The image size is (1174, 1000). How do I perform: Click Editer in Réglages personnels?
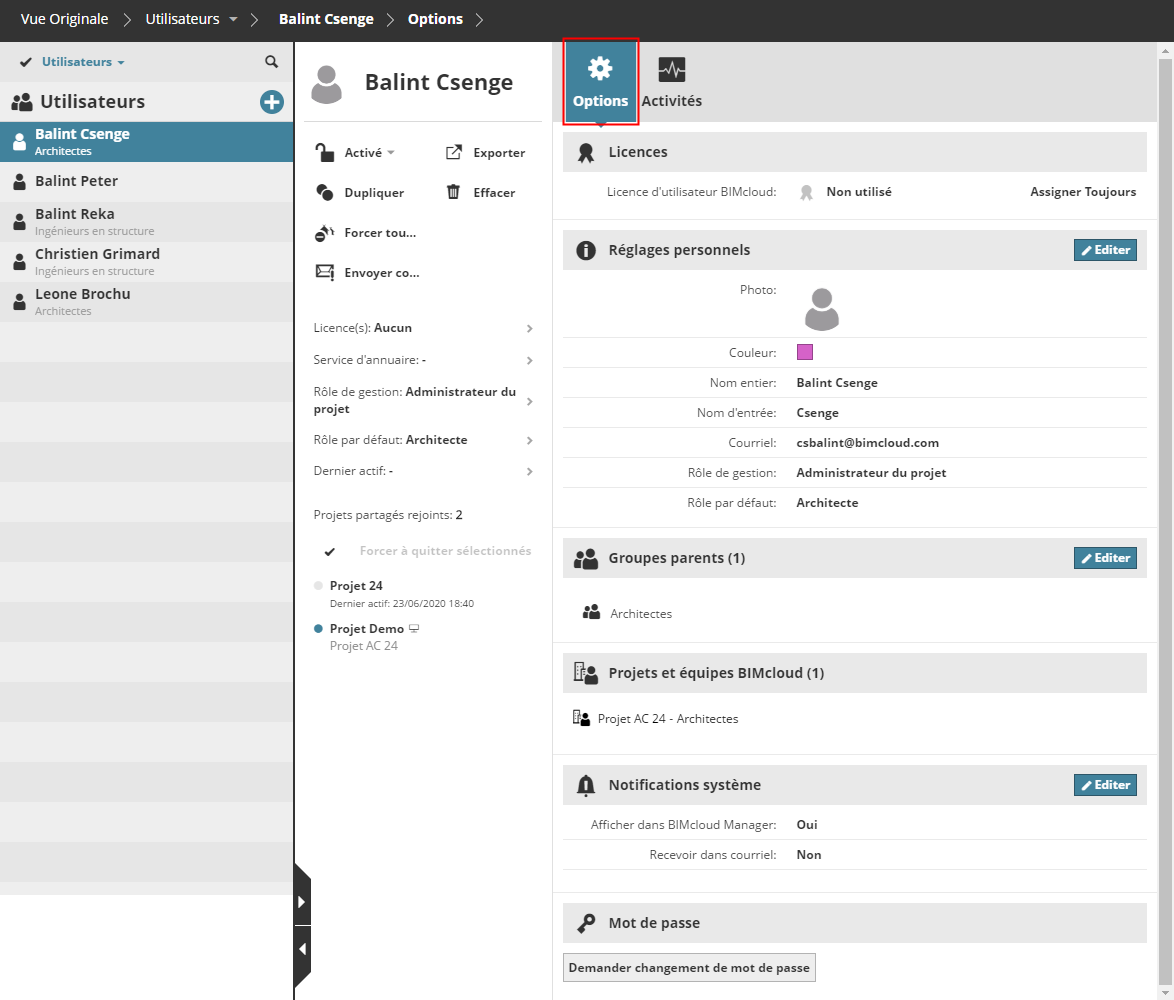pos(1105,250)
